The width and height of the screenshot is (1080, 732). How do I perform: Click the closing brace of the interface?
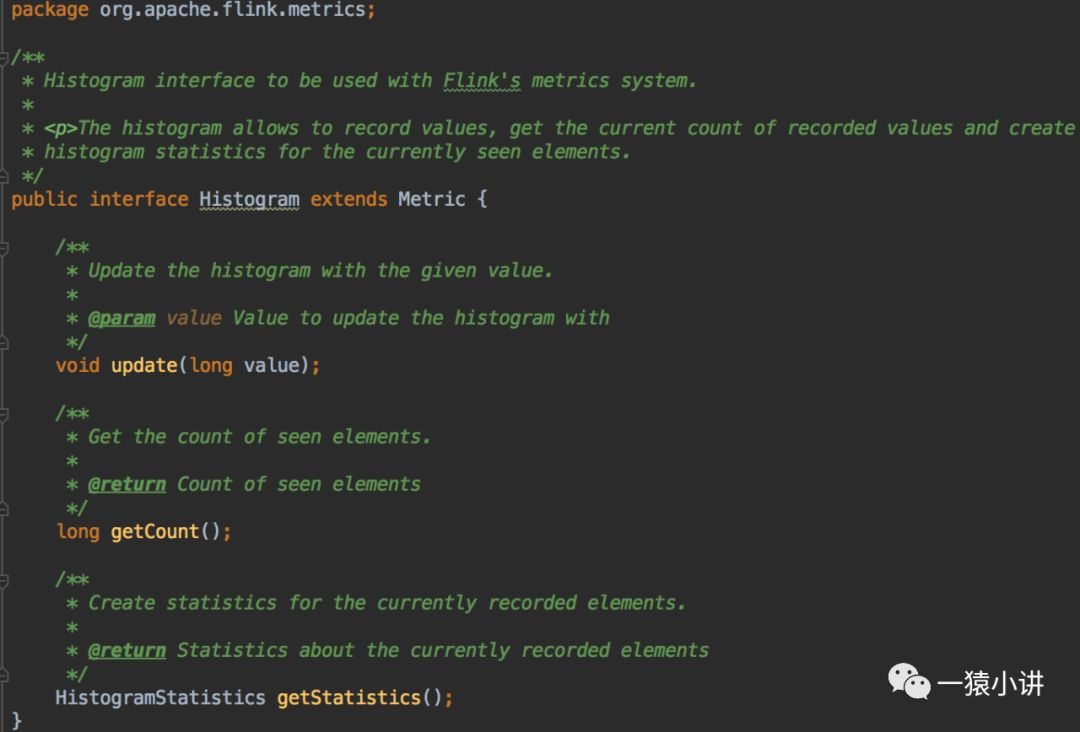[16, 720]
